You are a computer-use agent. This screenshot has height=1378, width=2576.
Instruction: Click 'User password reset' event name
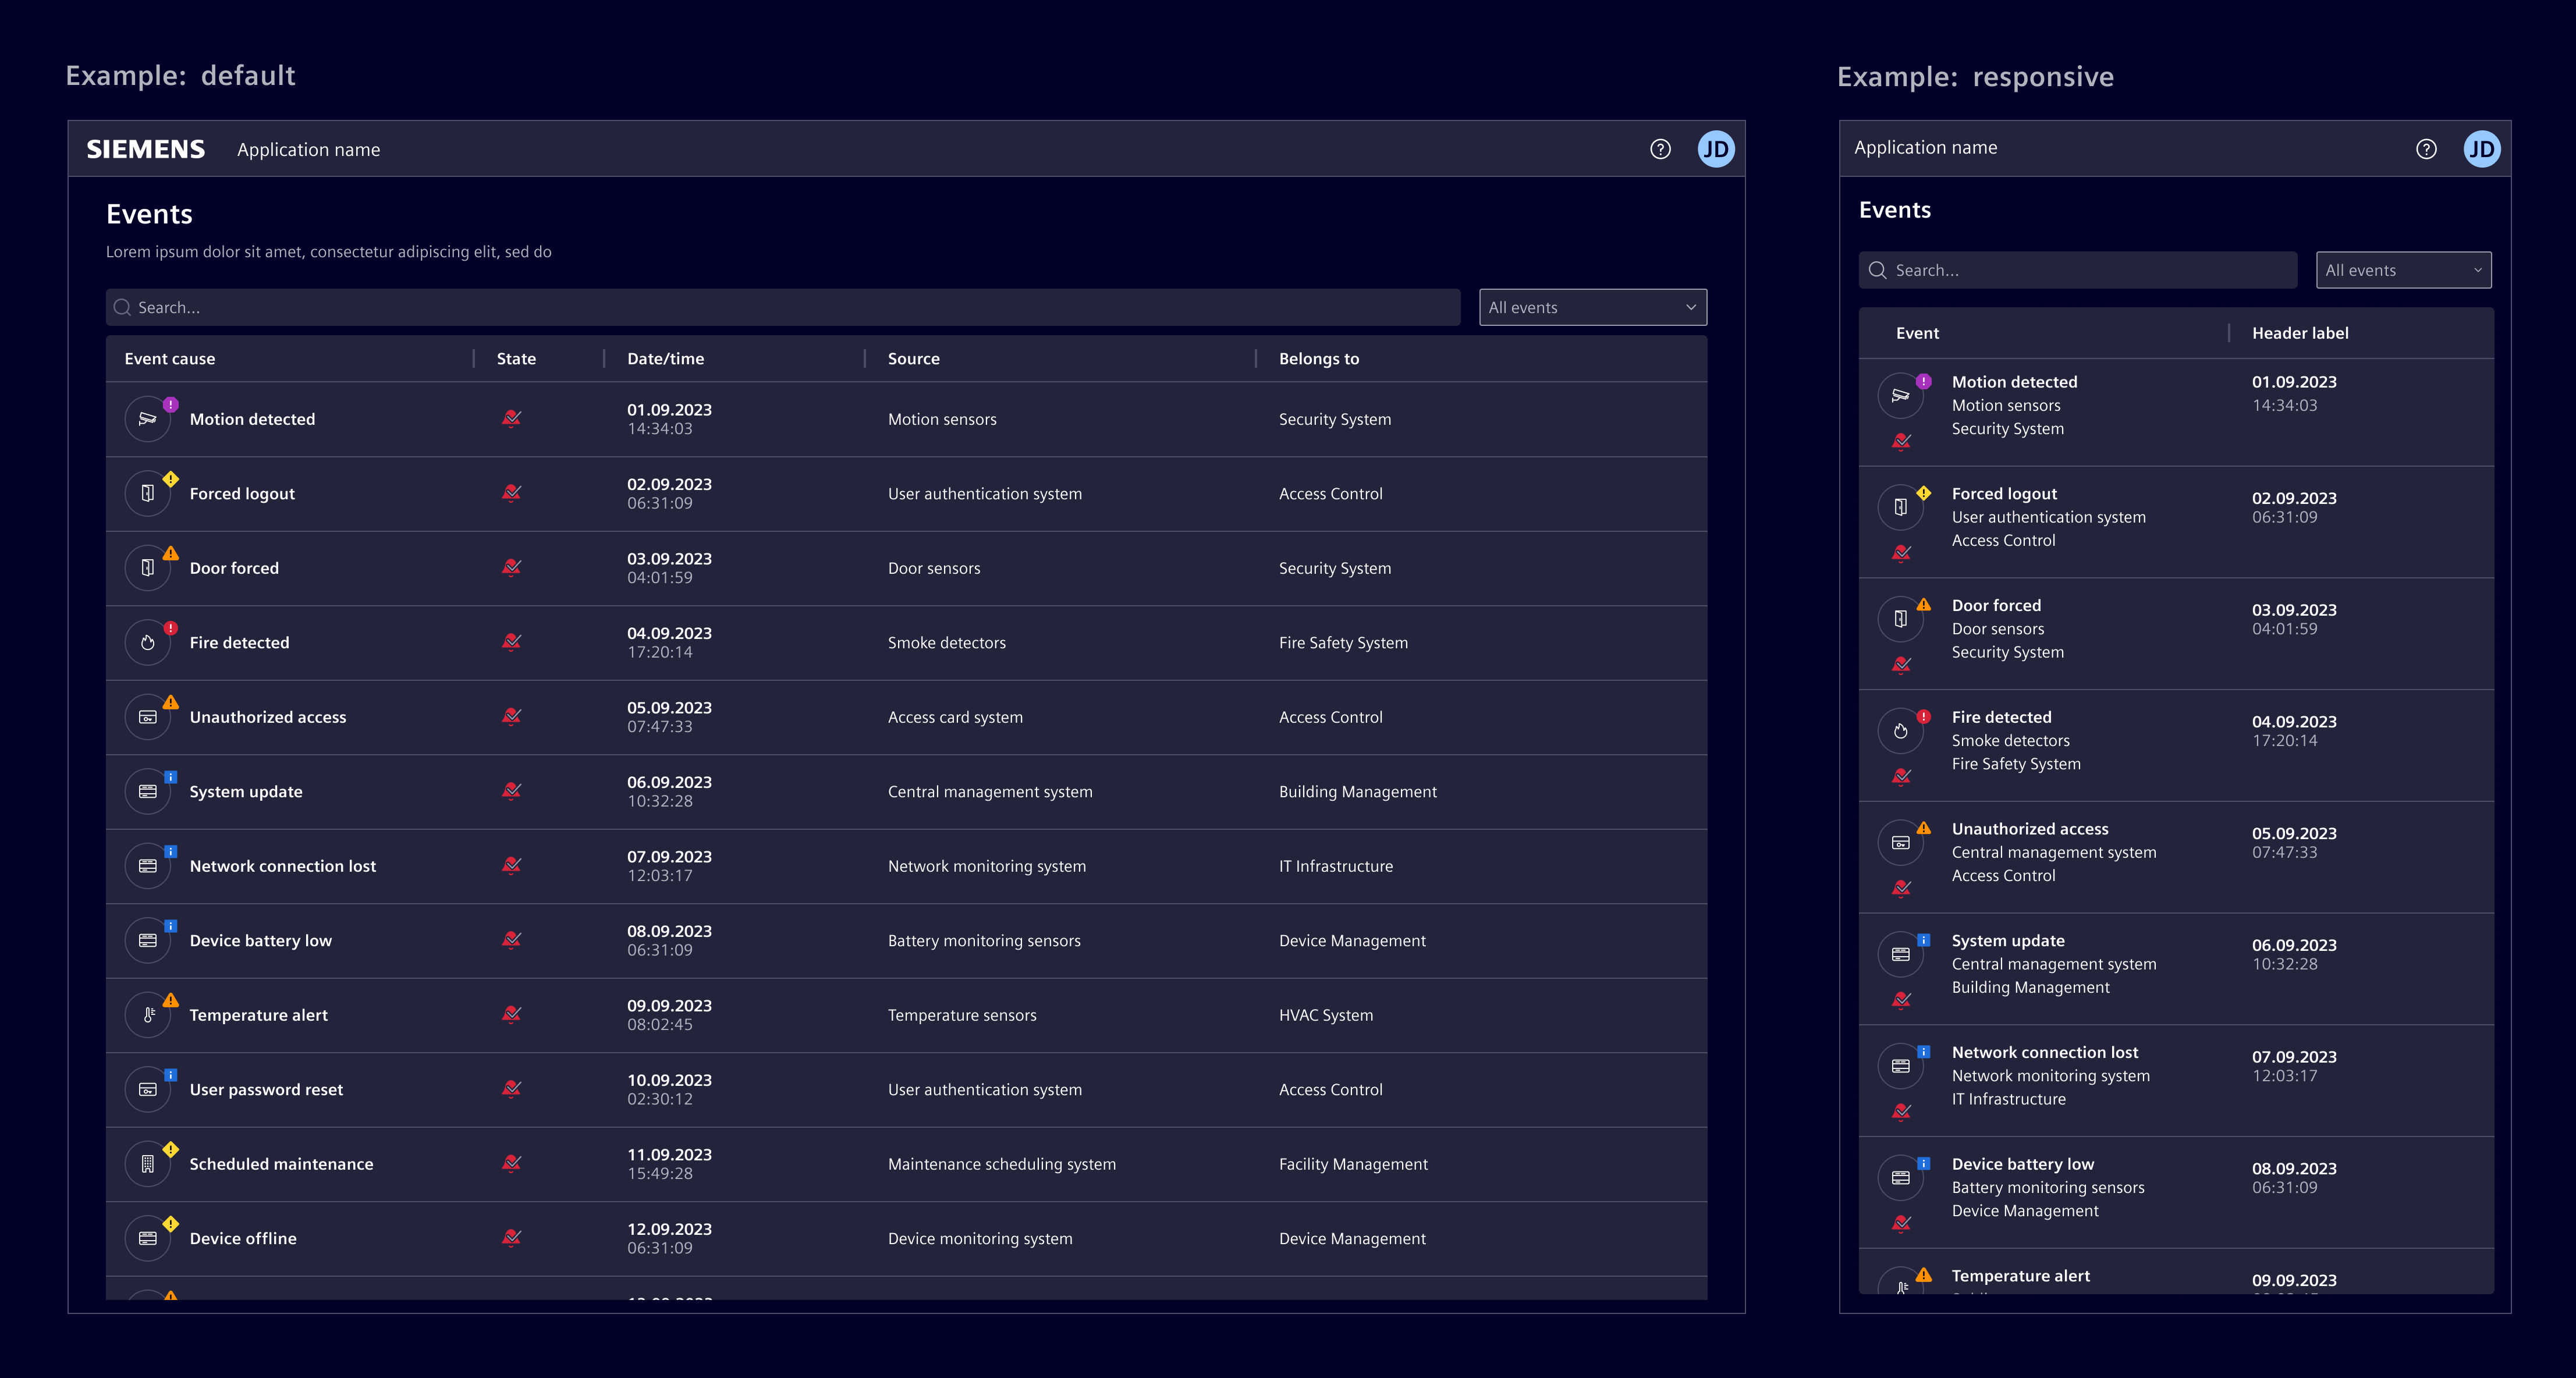[x=266, y=1090]
